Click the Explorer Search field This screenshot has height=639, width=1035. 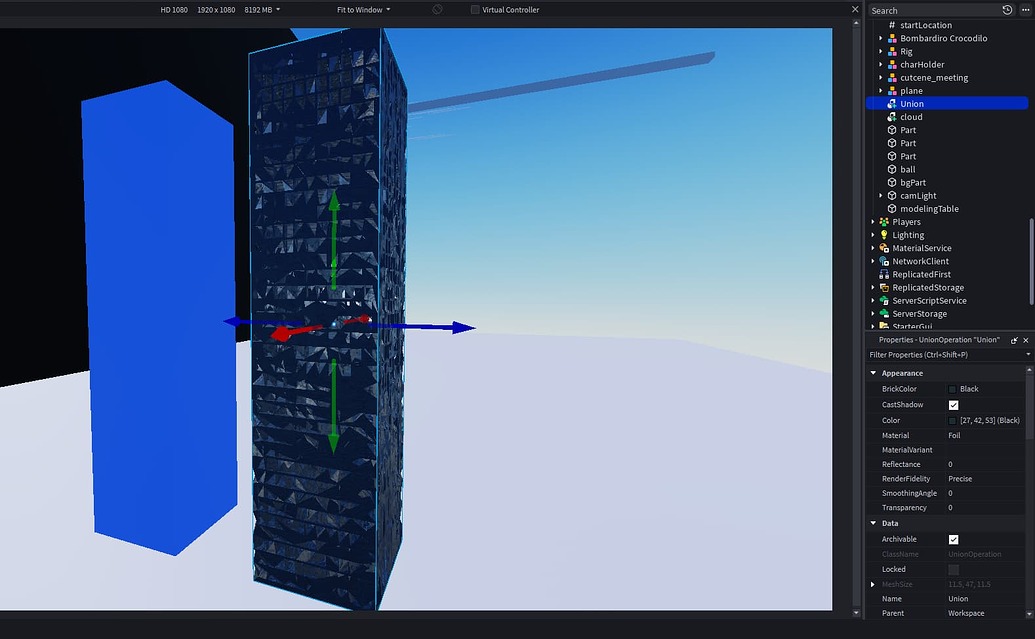tap(933, 11)
